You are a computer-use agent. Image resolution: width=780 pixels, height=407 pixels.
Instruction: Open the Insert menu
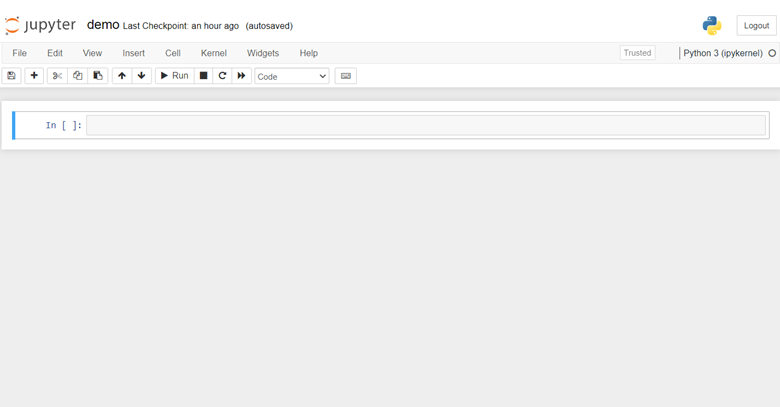coord(133,53)
